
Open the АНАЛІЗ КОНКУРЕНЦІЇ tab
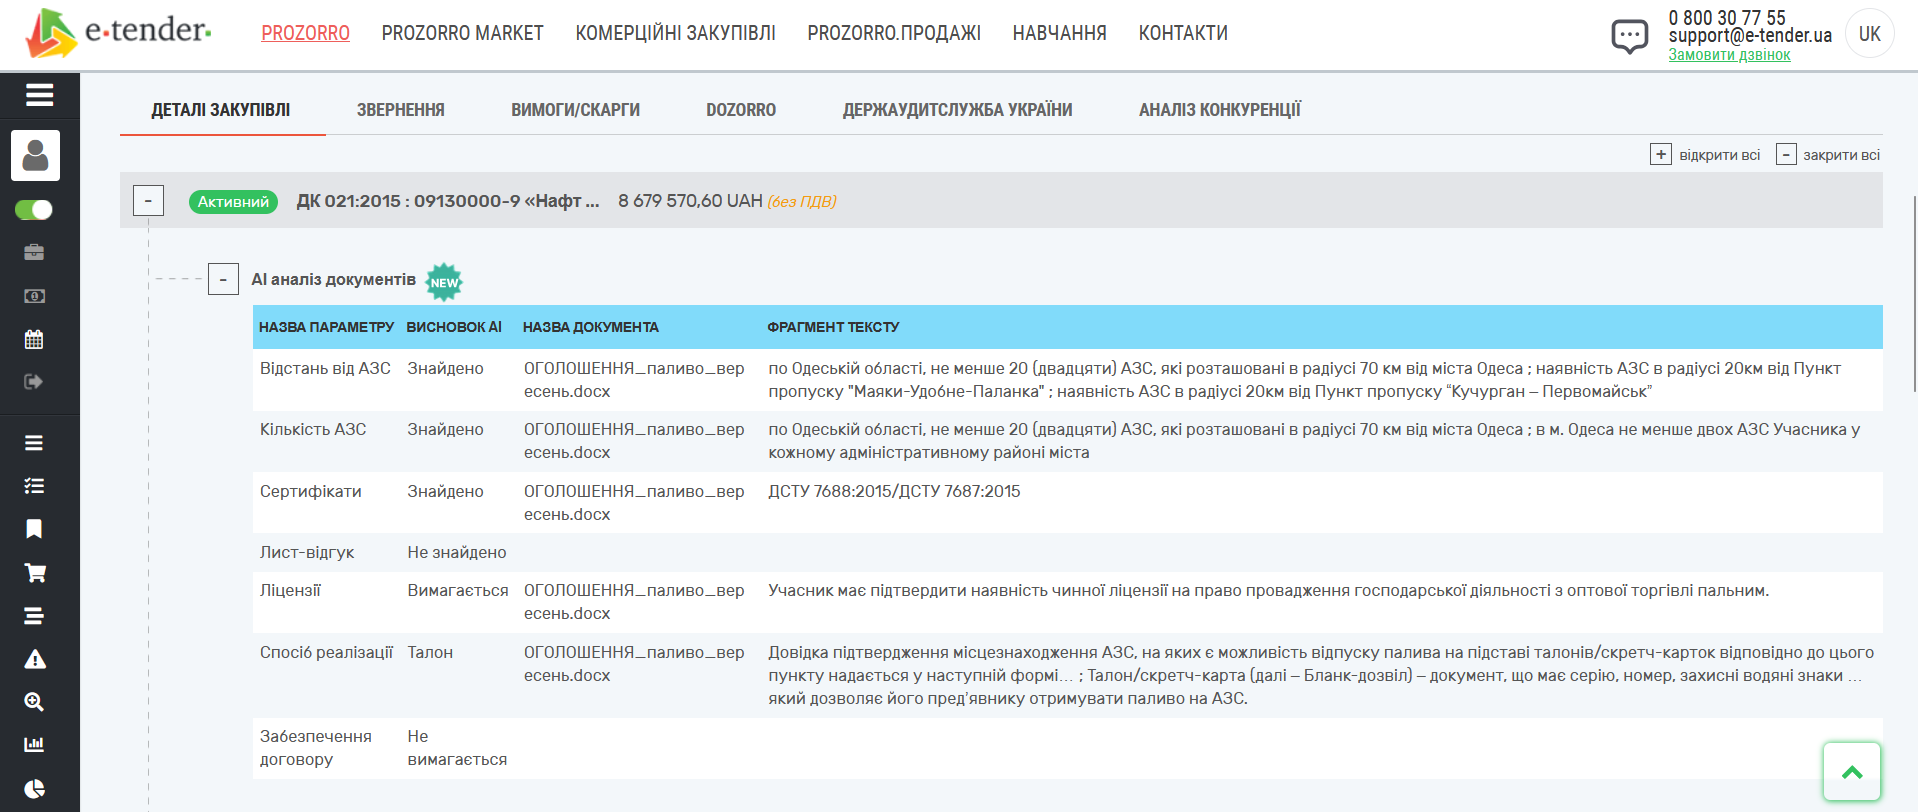click(1219, 110)
